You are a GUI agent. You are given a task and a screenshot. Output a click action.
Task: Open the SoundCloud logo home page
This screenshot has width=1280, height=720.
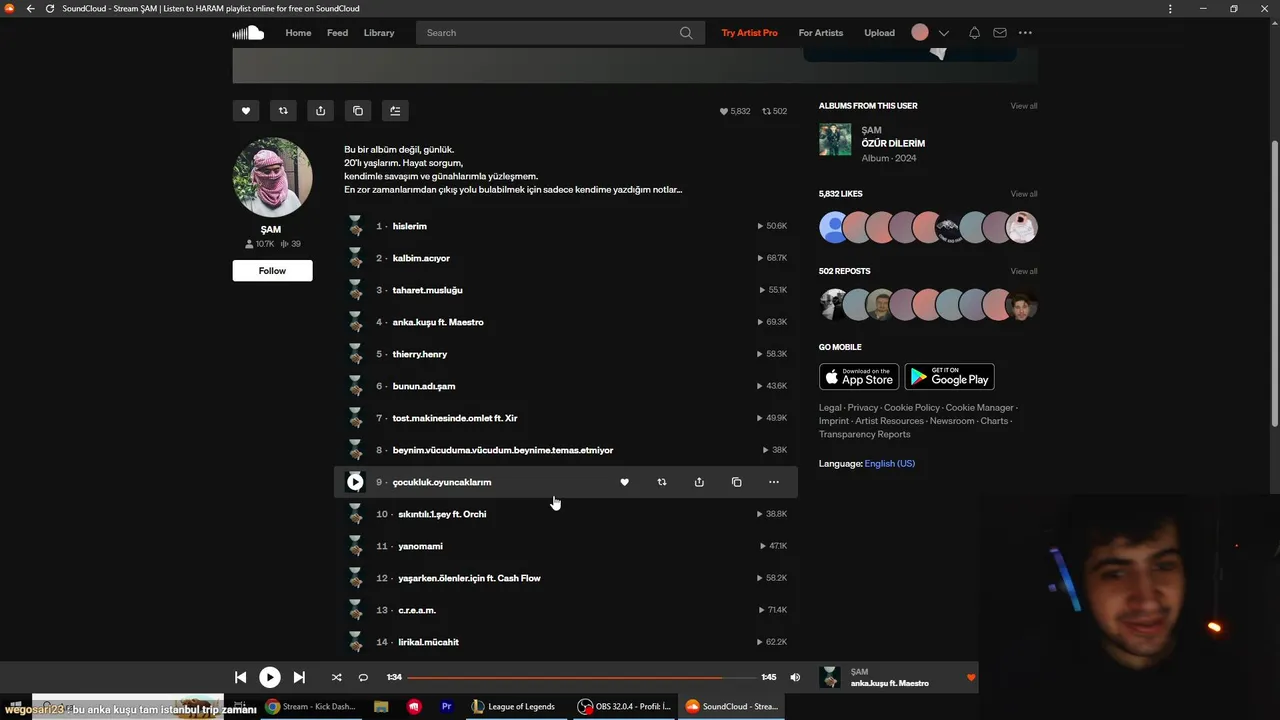[x=248, y=33]
